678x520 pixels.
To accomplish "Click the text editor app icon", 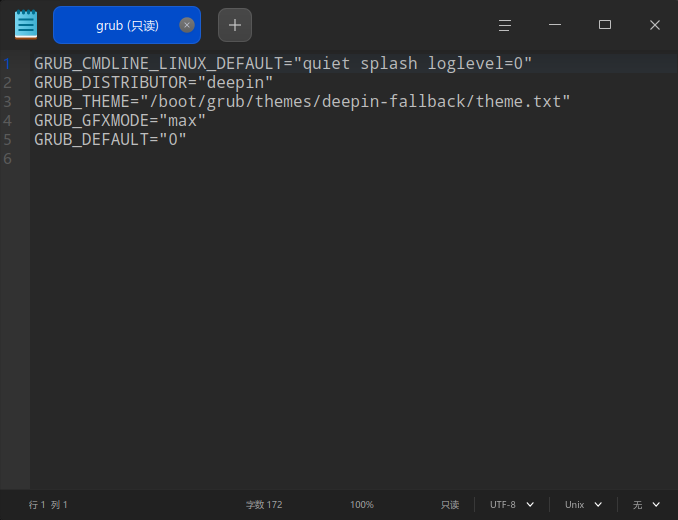I will pos(26,25).
